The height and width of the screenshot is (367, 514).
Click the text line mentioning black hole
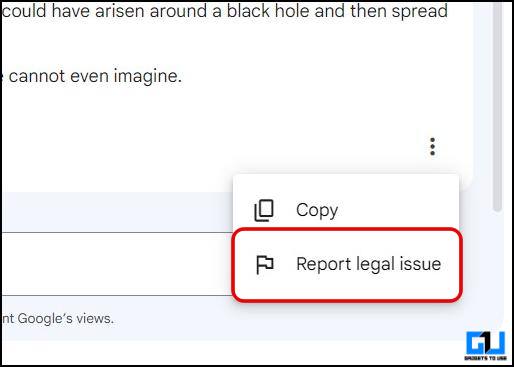tap(225, 11)
